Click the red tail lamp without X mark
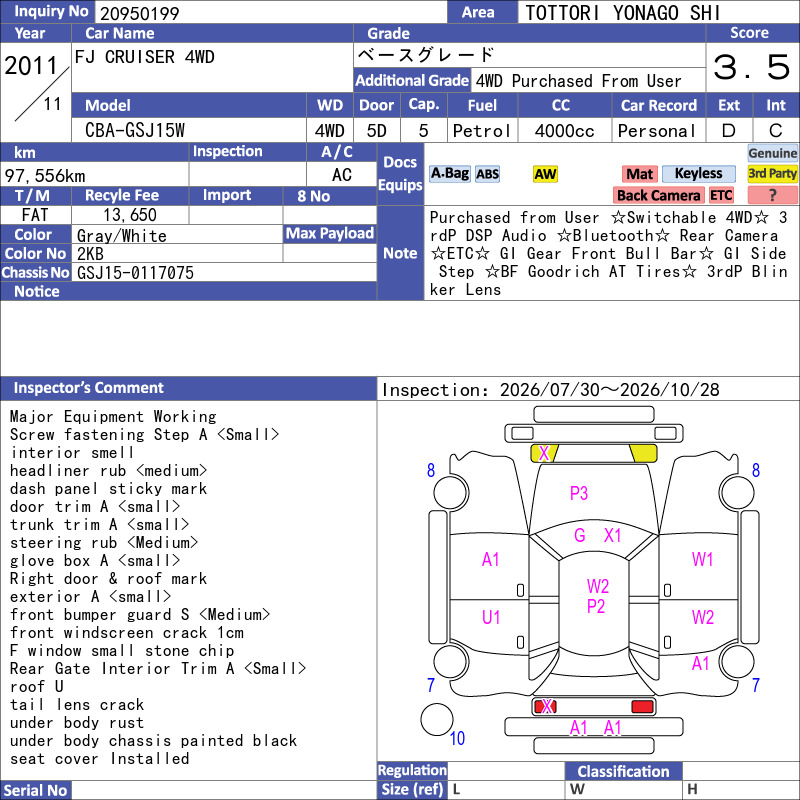This screenshot has width=800, height=800. [642, 707]
